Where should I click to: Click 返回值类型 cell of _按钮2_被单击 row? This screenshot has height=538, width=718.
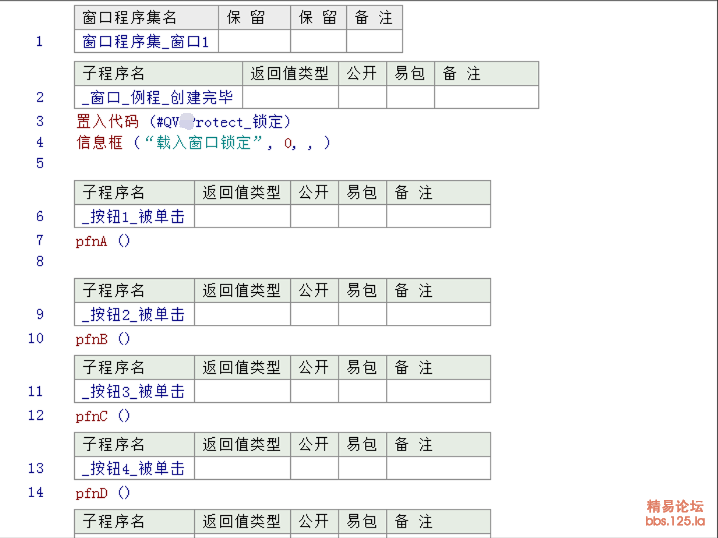tap(242, 314)
